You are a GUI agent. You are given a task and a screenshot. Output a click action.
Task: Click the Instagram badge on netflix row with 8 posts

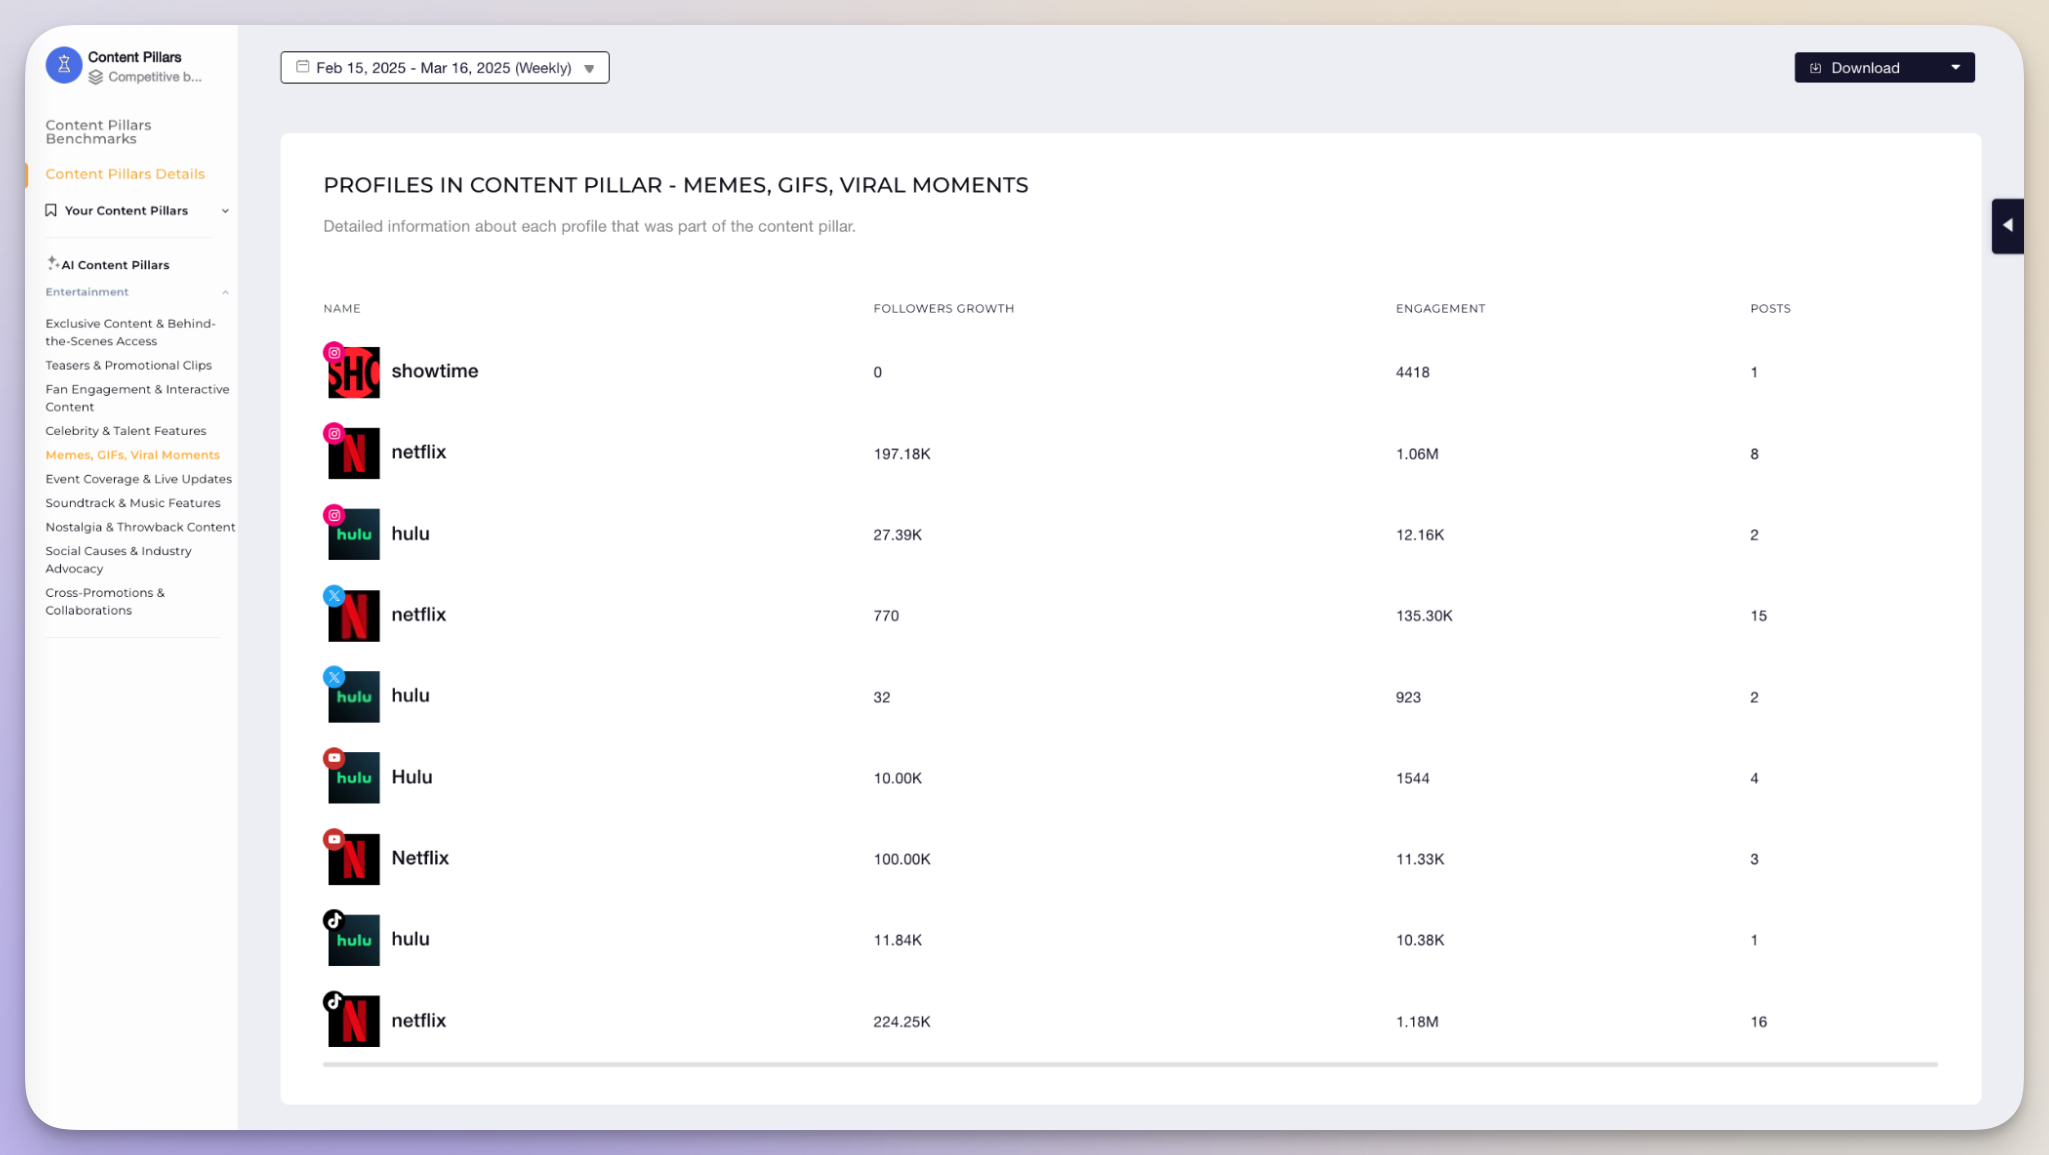(334, 433)
